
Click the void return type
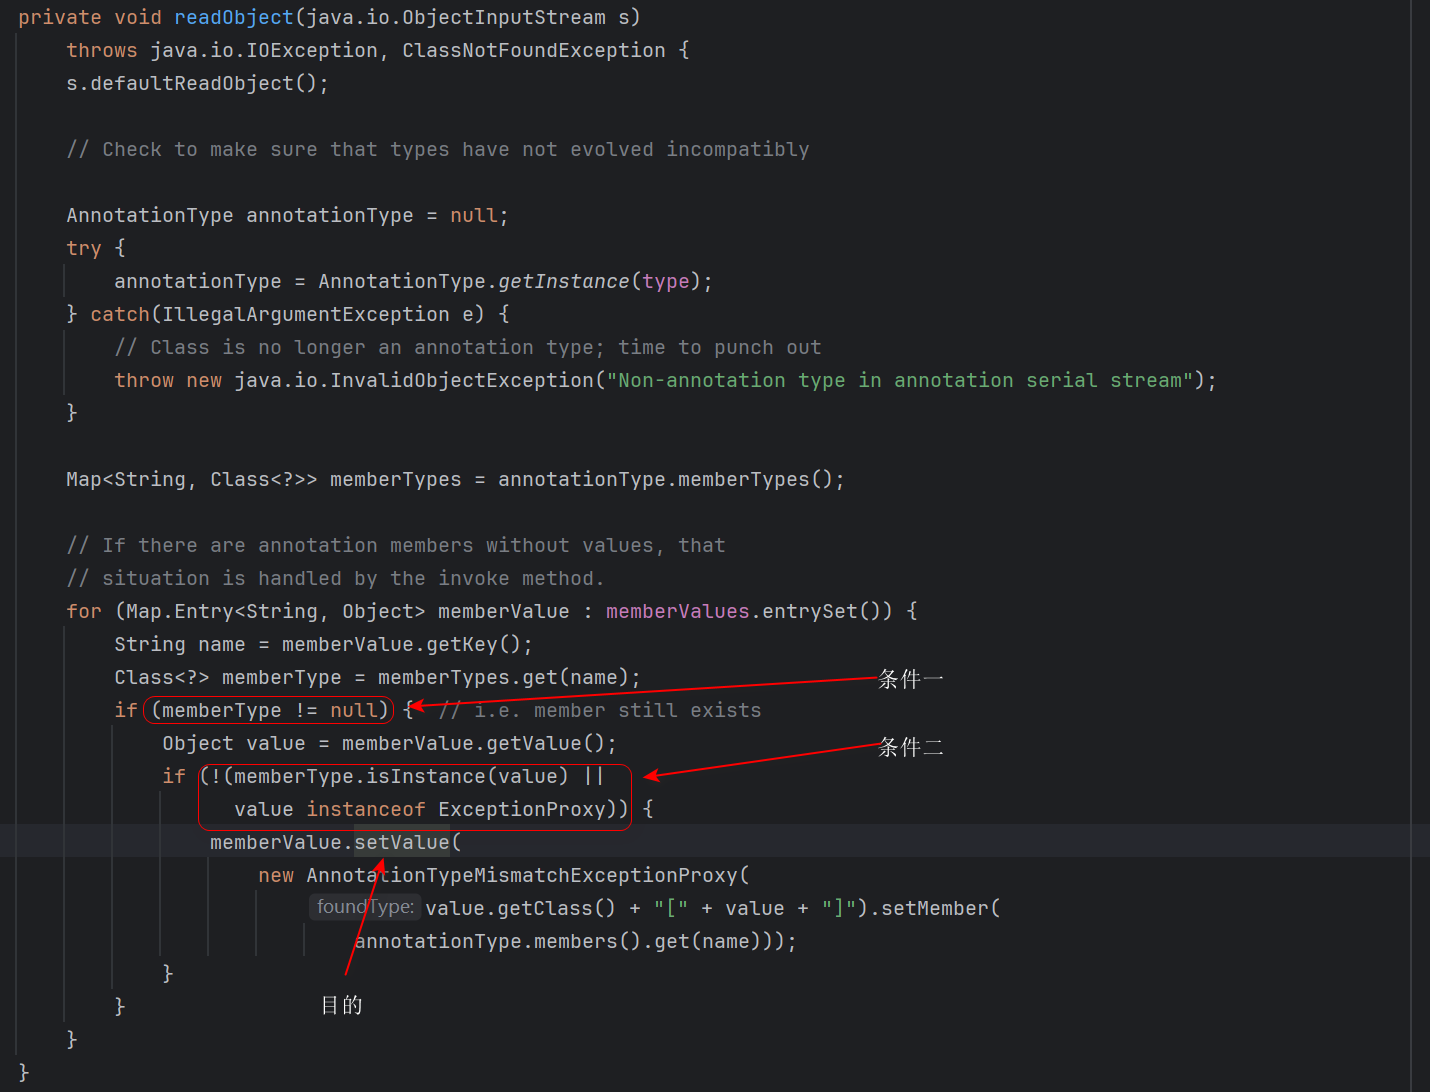138,17
